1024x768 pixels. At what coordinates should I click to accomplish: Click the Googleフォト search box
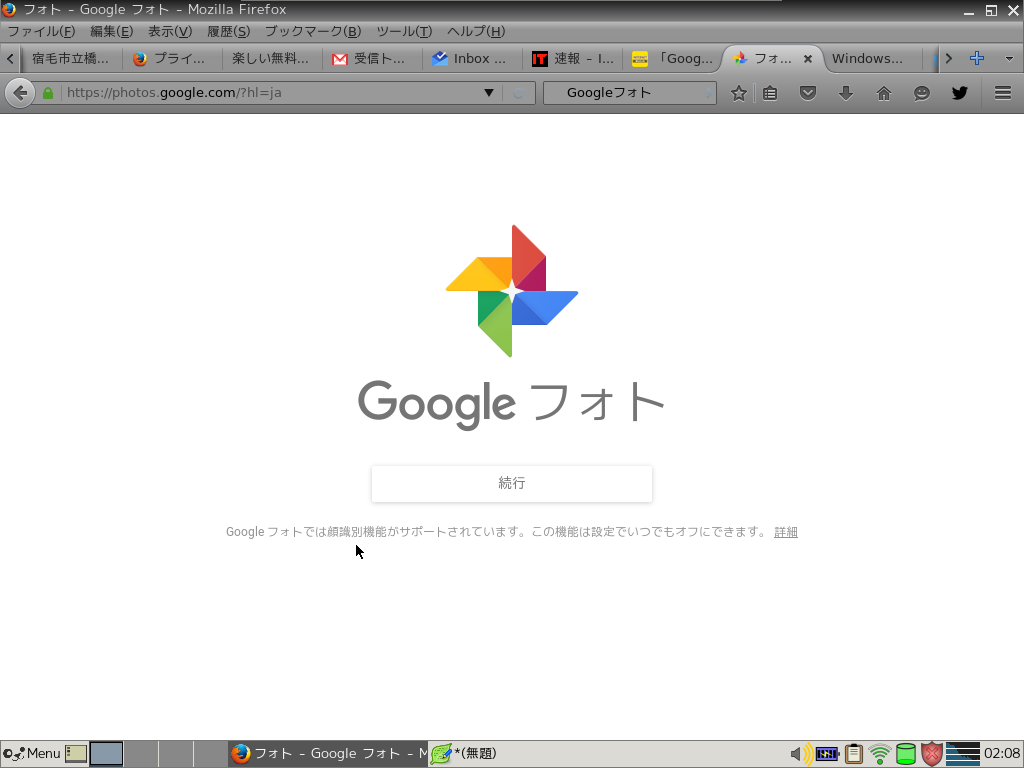coord(630,93)
